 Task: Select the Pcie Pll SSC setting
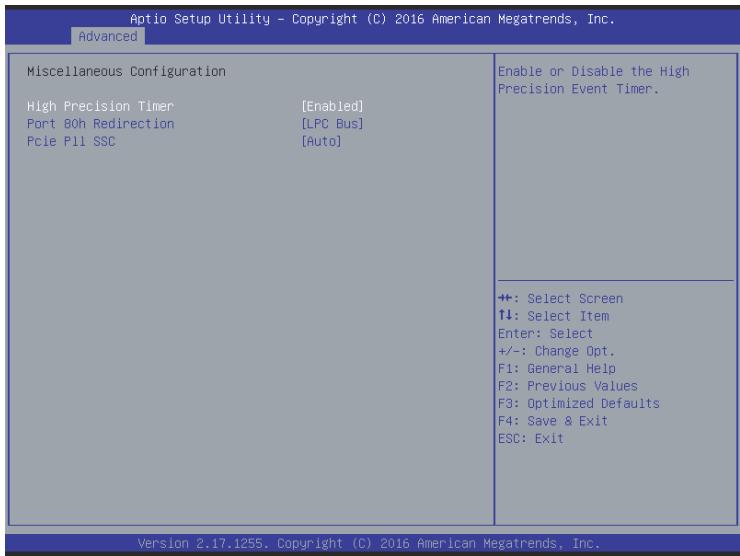(71, 141)
